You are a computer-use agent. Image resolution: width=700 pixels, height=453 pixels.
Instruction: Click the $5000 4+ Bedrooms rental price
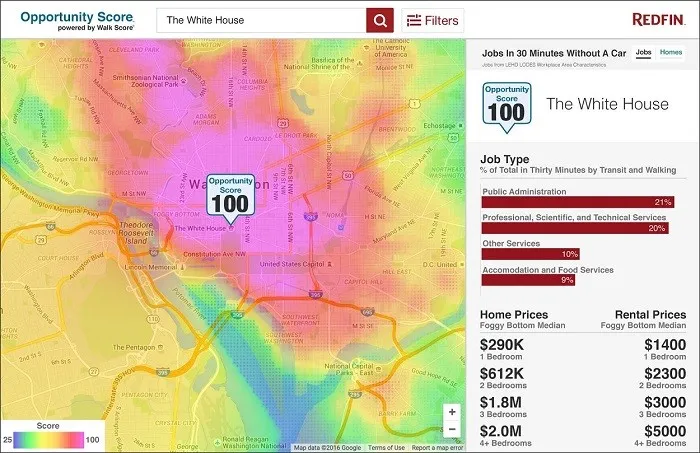pyautogui.click(x=660, y=436)
